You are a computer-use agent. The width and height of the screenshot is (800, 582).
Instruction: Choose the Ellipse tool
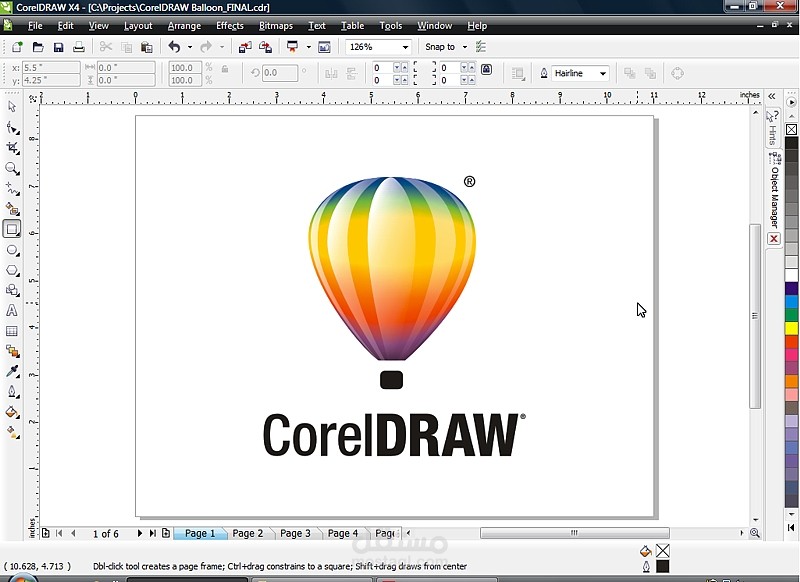(12, 249)
